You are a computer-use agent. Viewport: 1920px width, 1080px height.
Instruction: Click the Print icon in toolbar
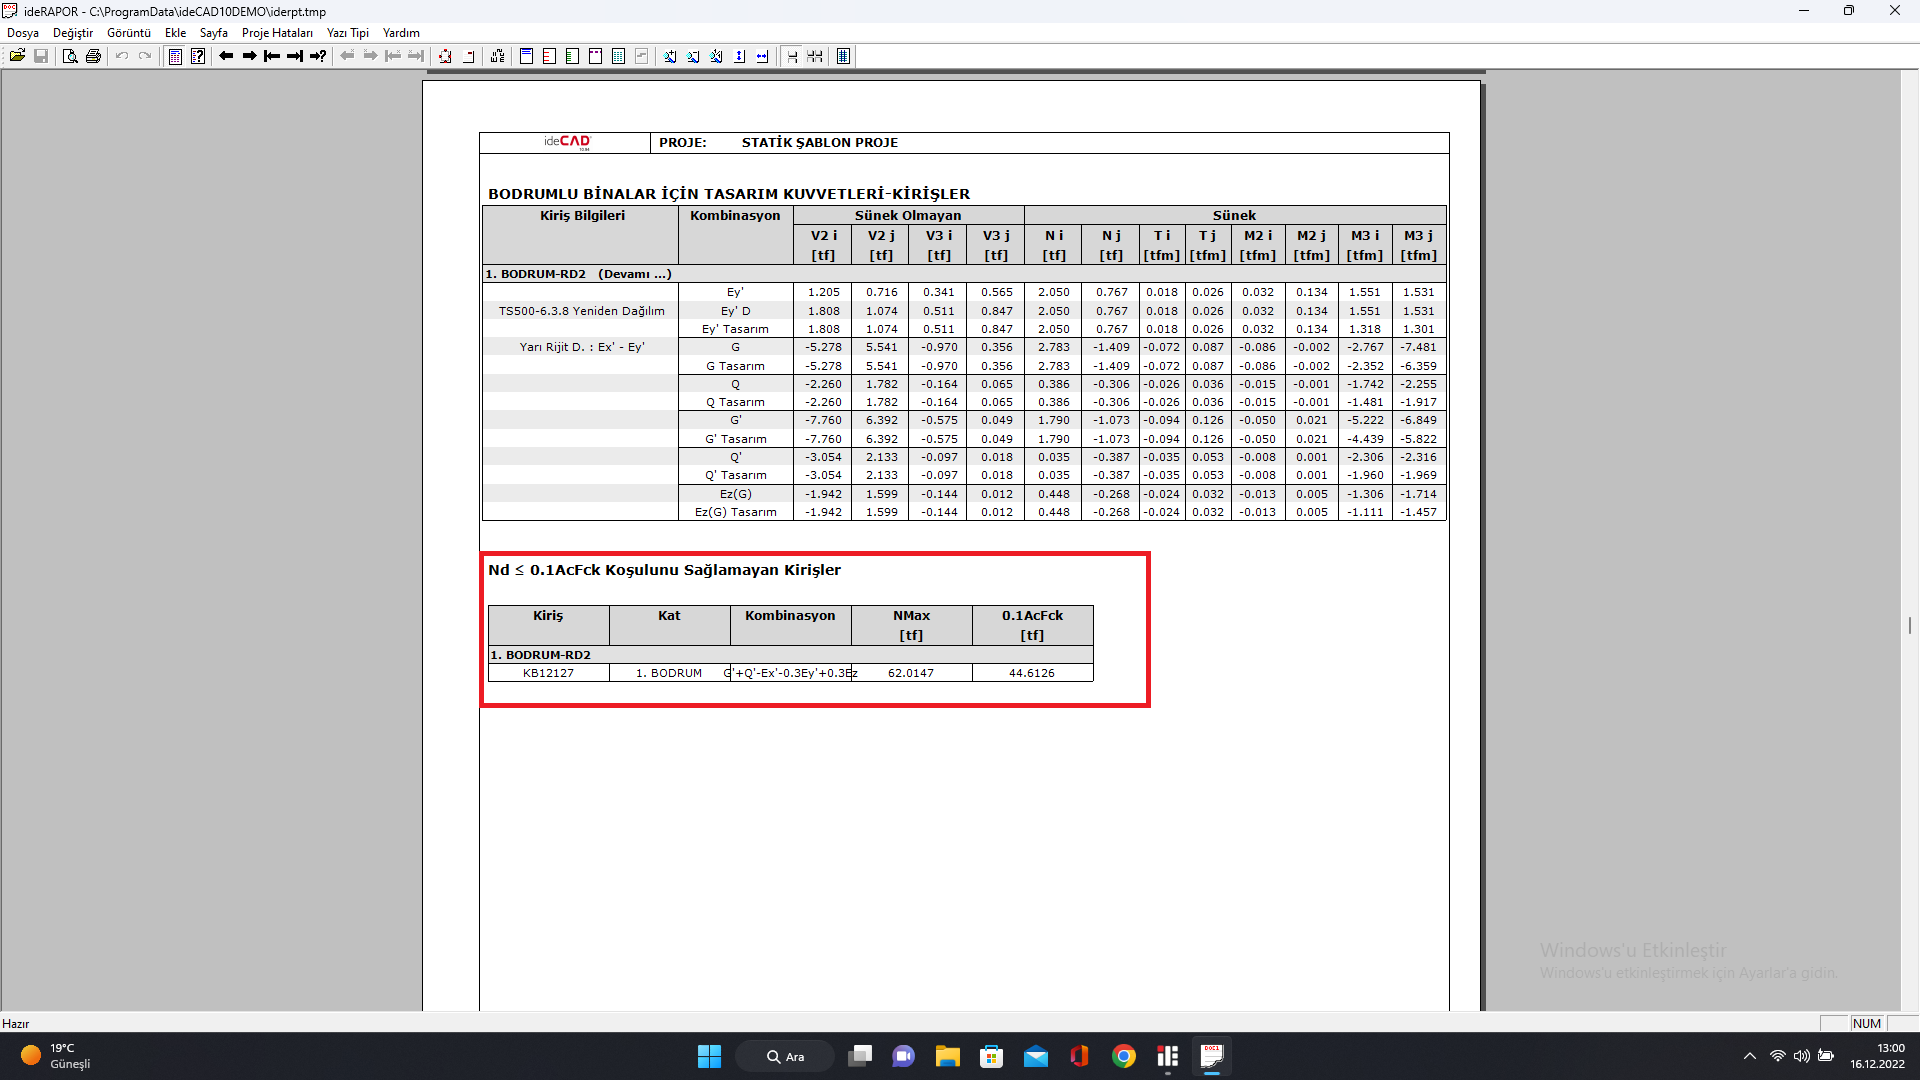tap(93, 56)
